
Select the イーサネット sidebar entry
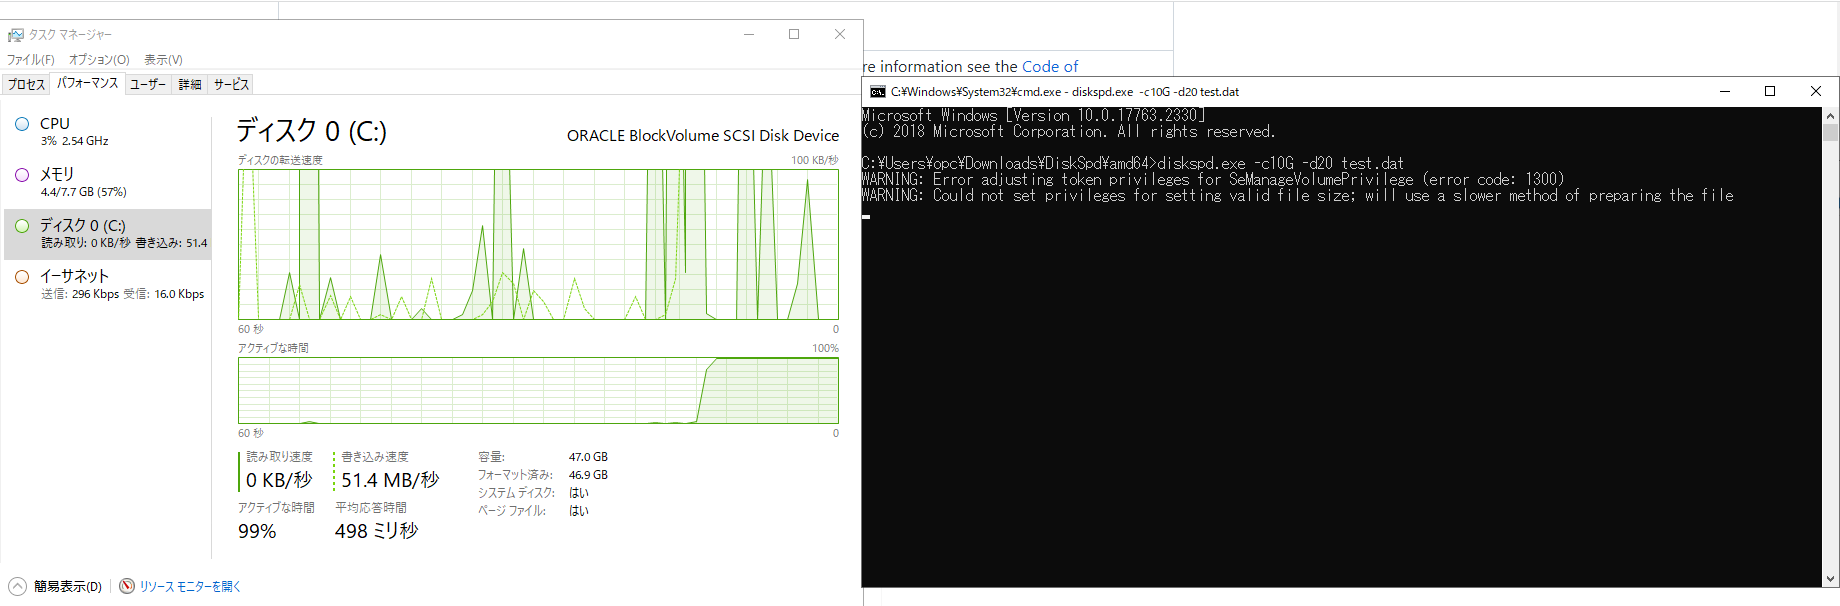click(107, 284)
